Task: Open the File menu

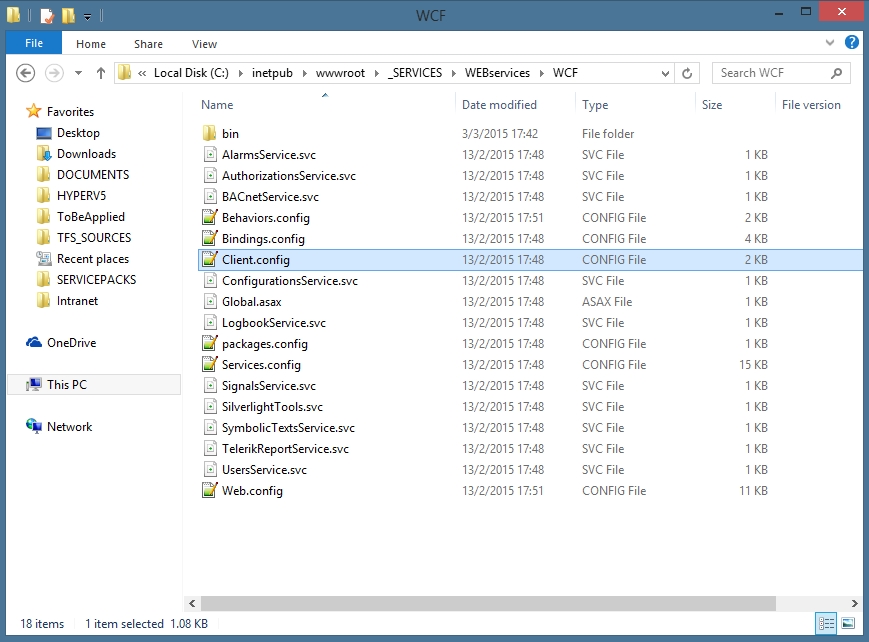Action: point(33,43)
